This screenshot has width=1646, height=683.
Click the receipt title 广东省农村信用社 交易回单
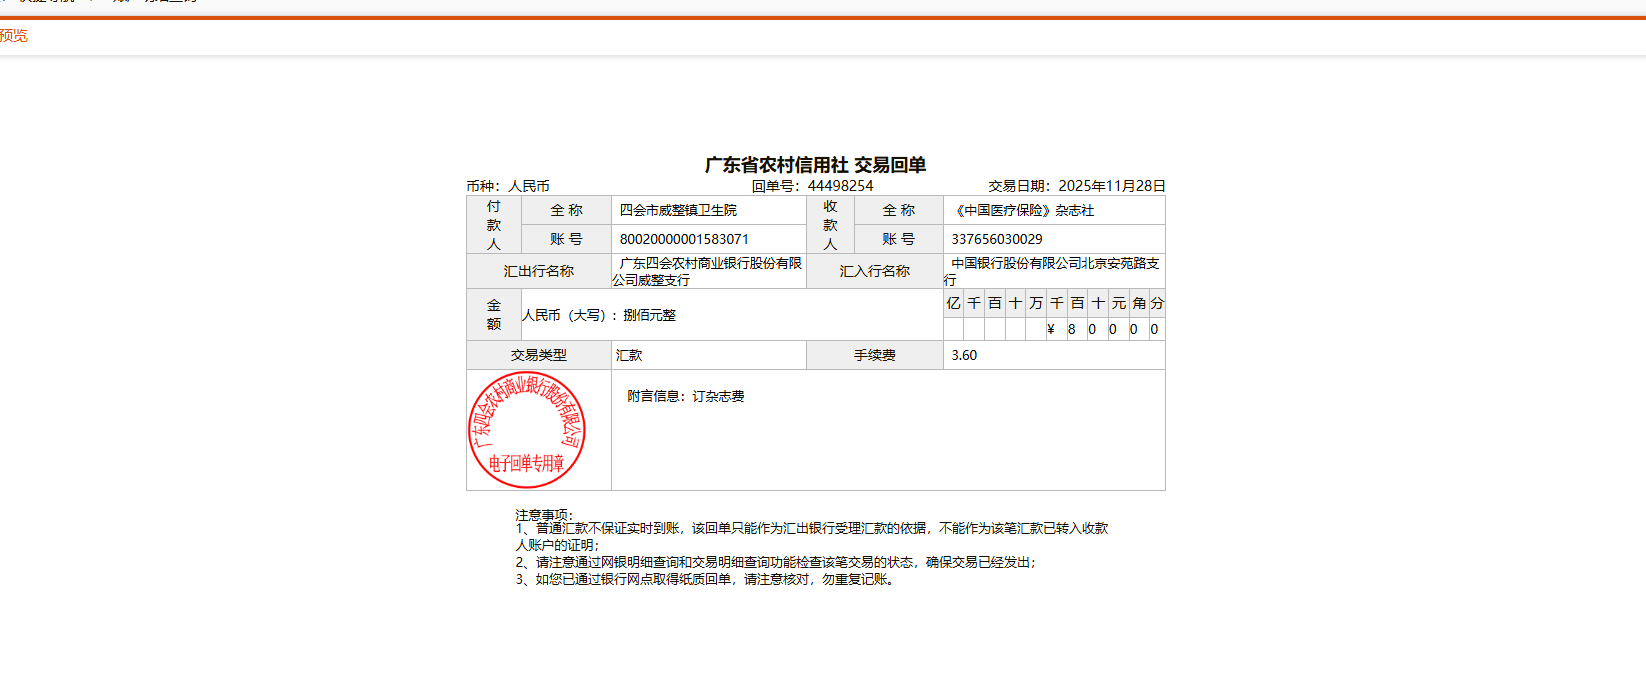coord(815,165)
